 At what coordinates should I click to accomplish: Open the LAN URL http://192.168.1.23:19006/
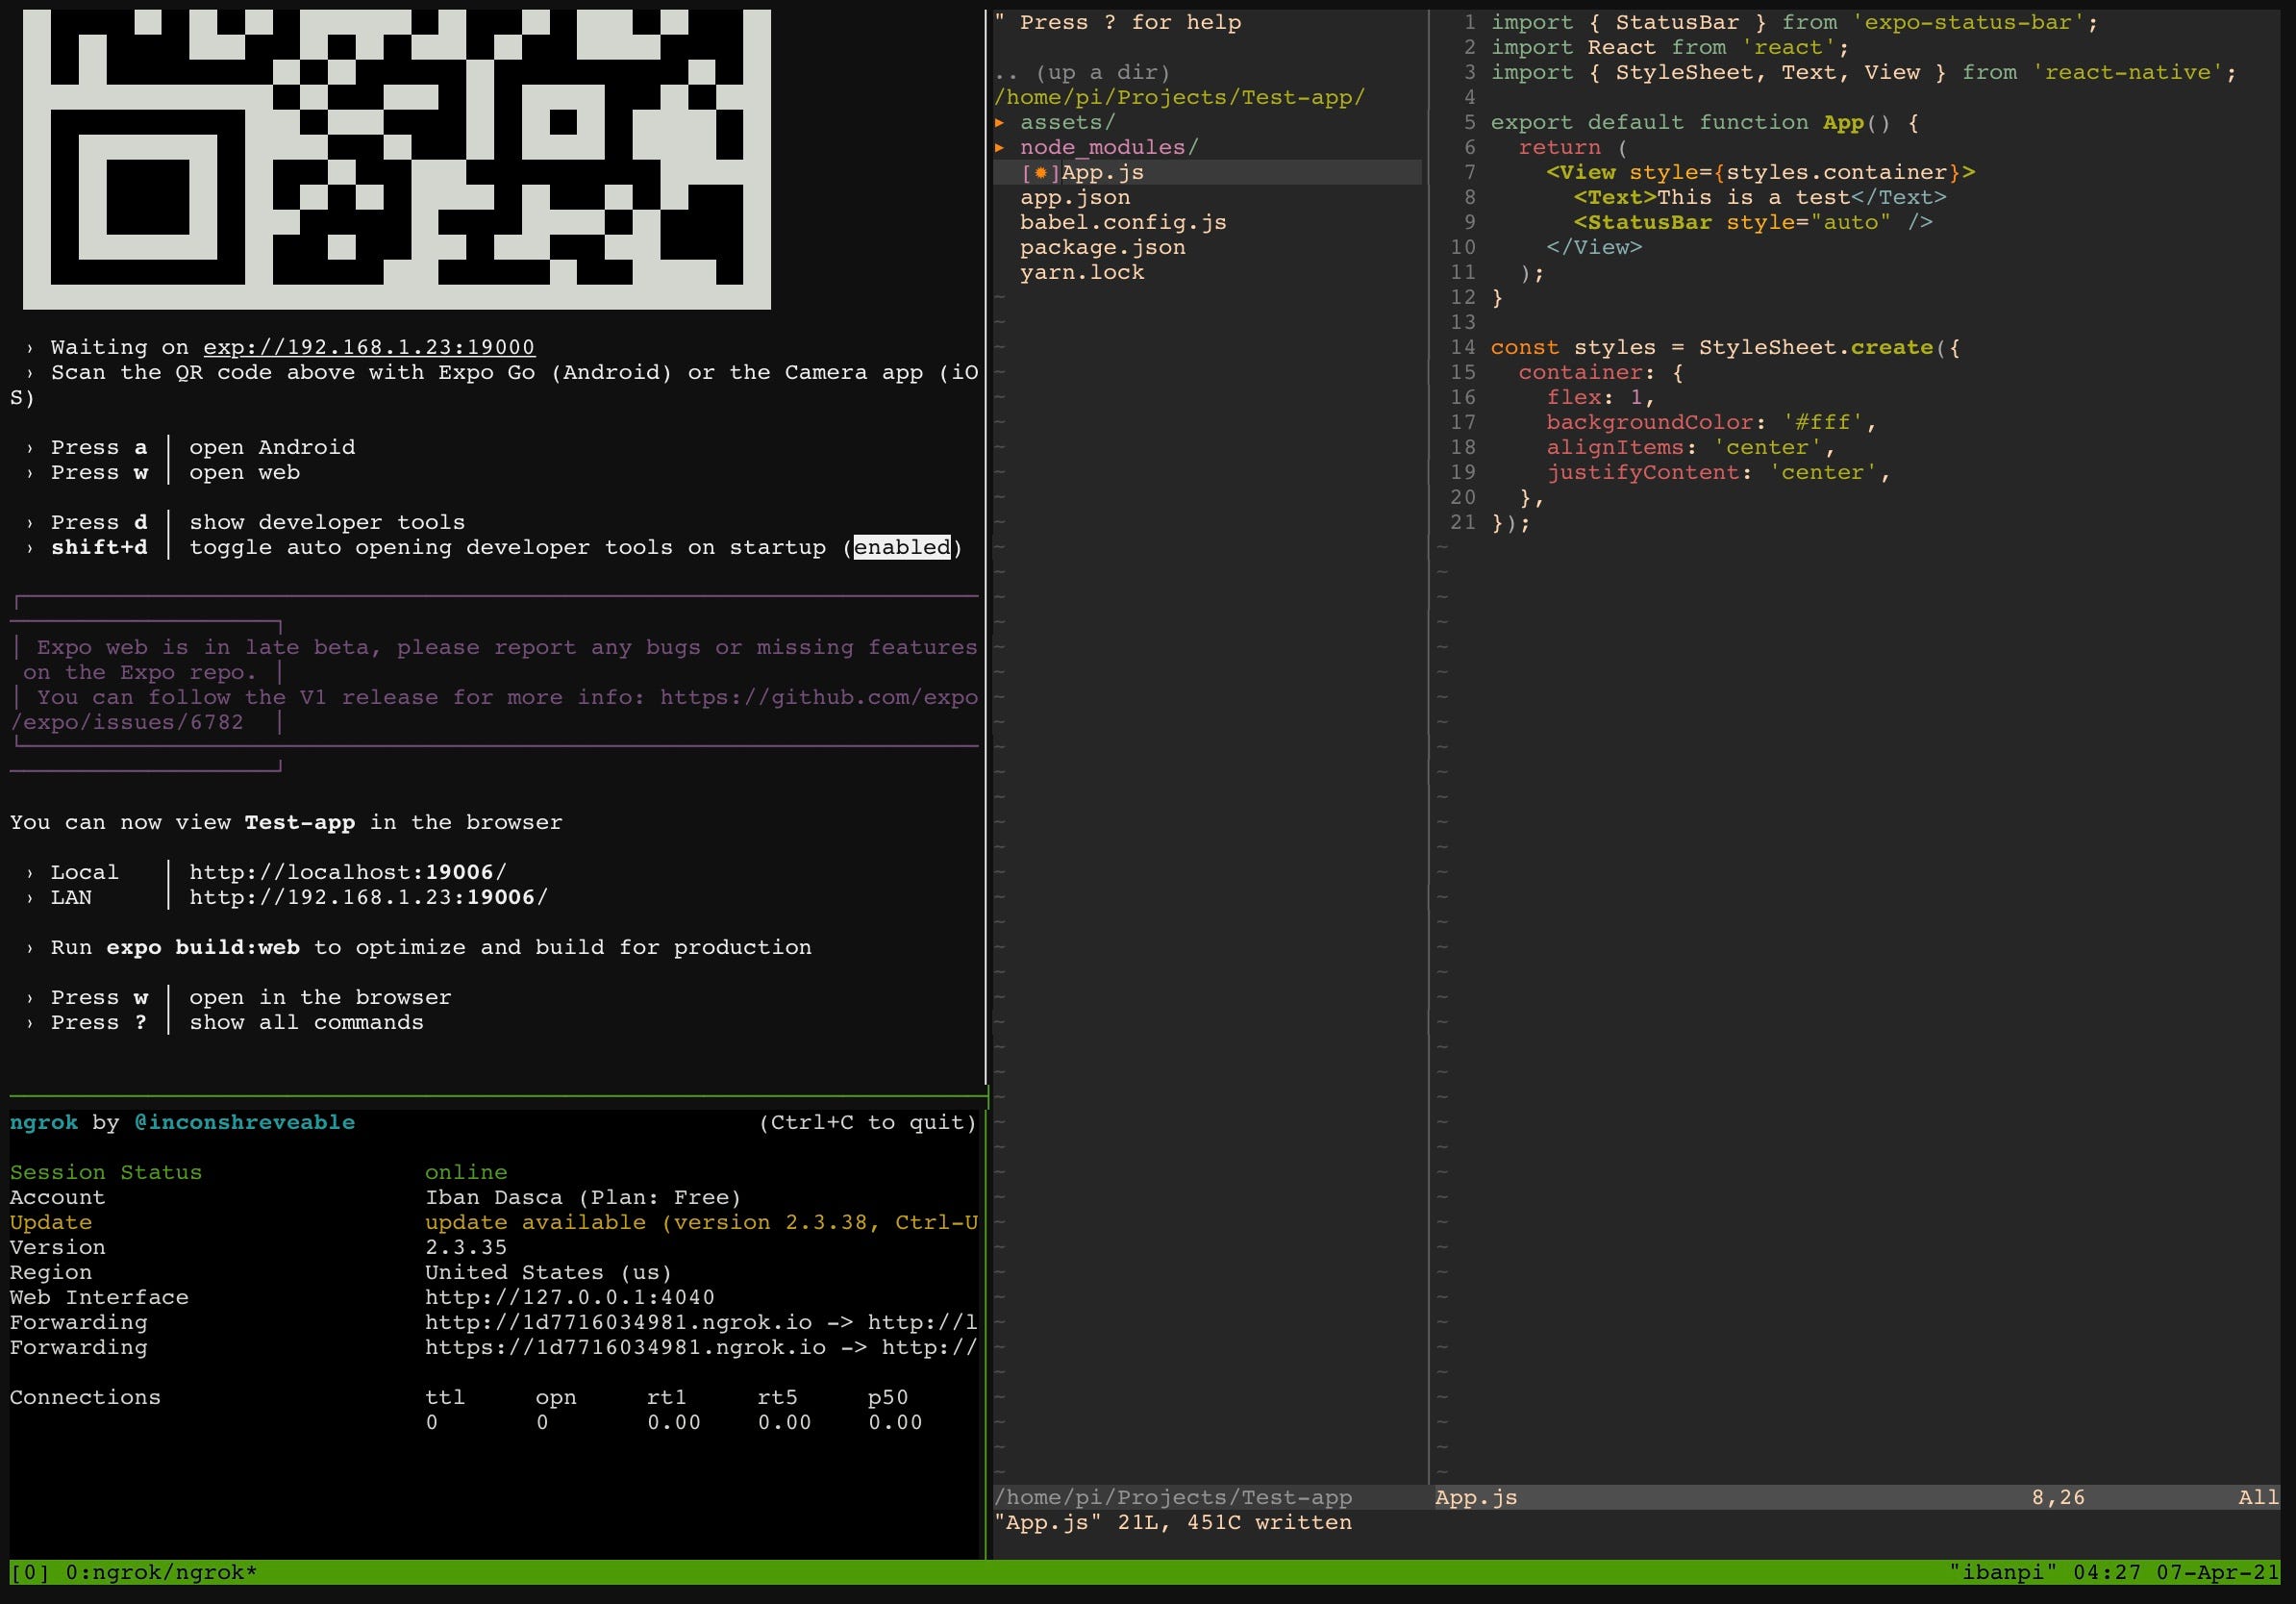(x=368, y=897)
